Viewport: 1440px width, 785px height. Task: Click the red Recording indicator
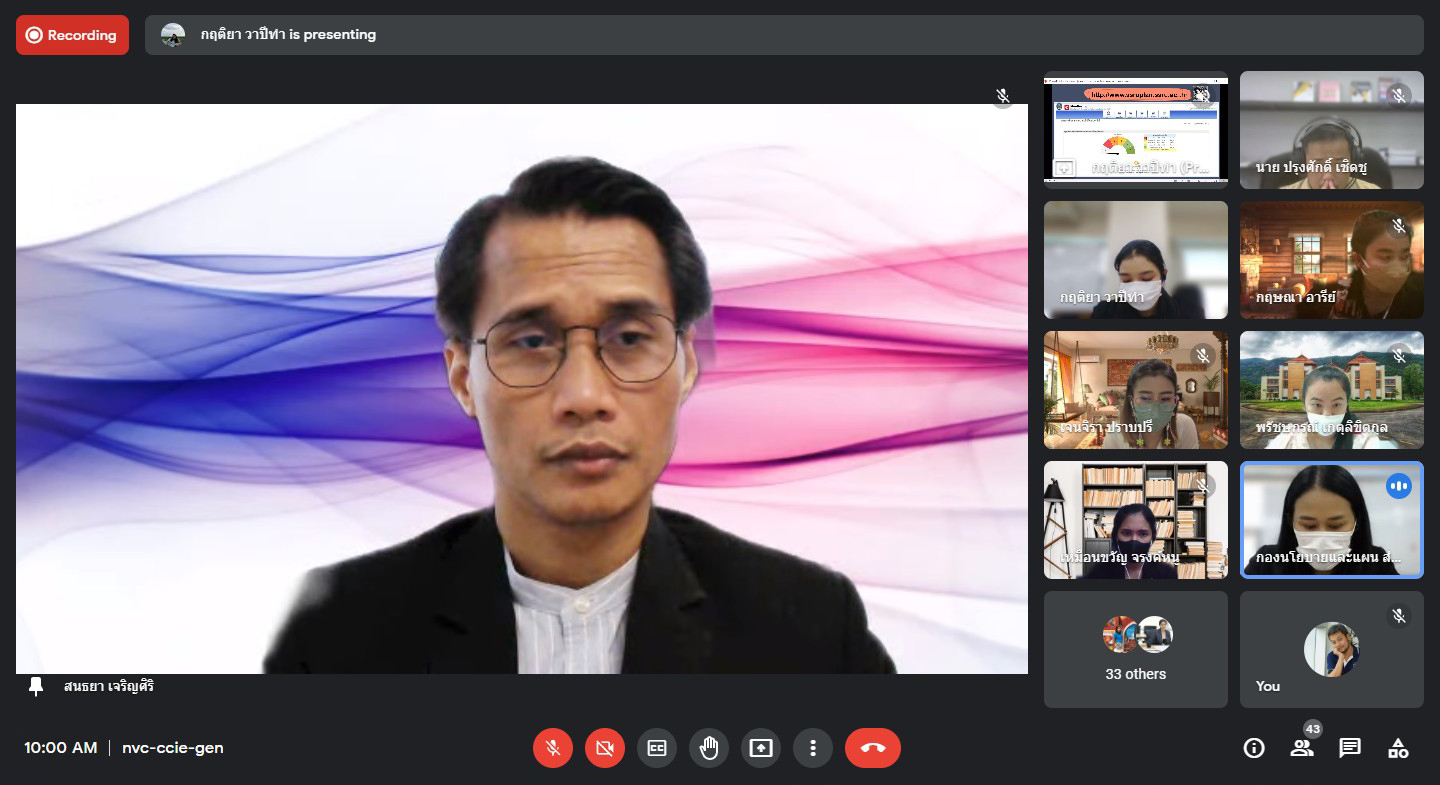click(72, 35)
